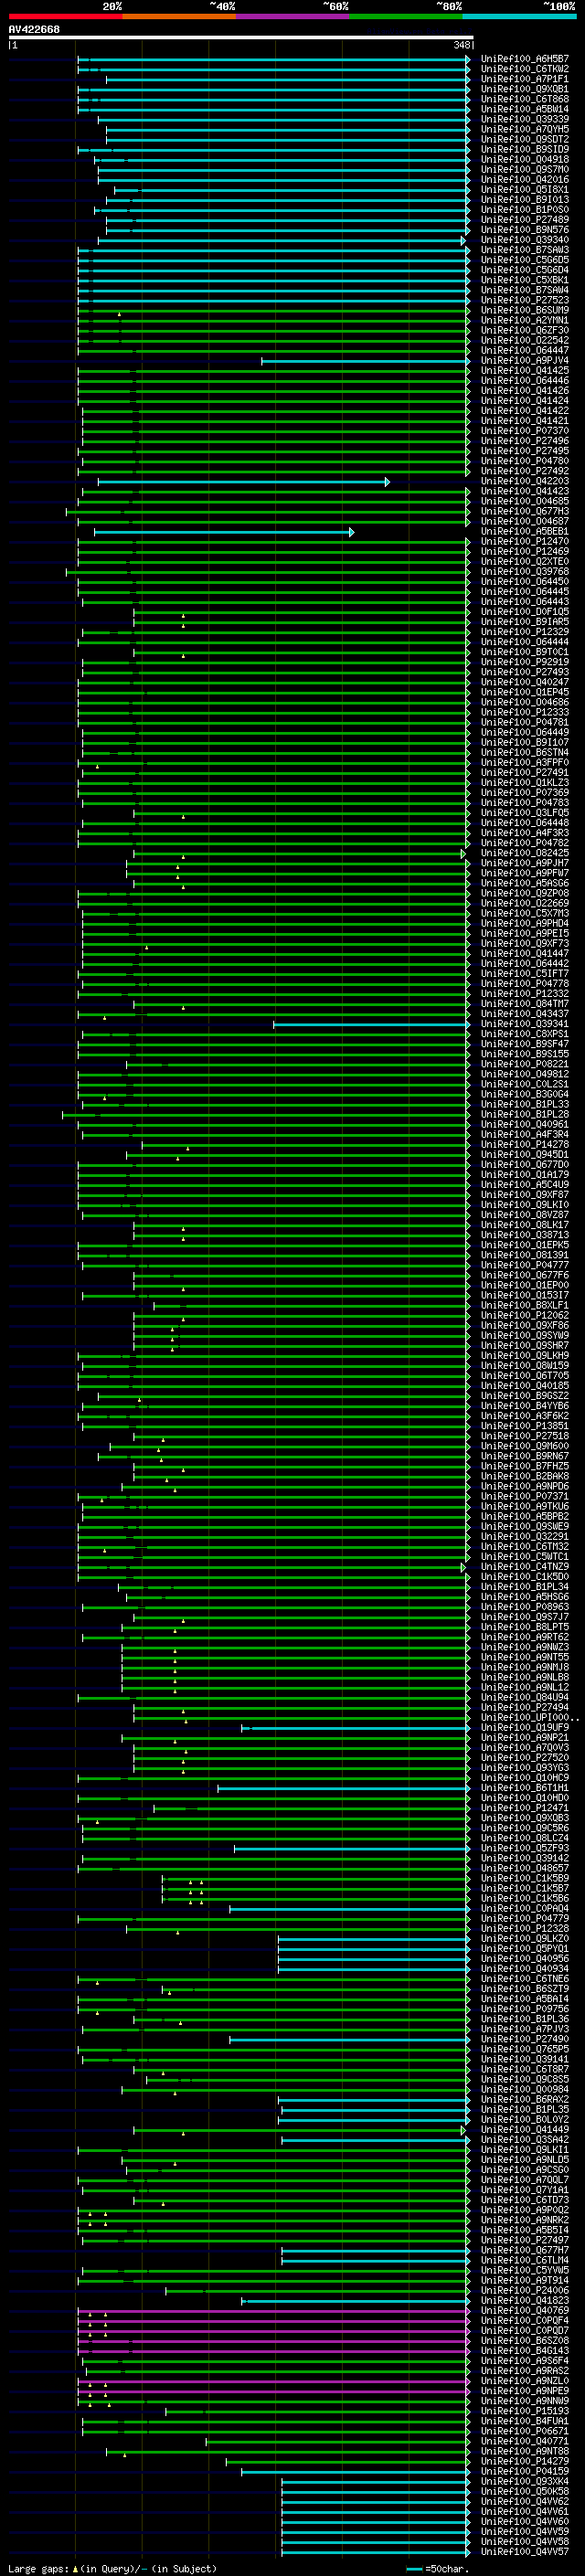
Task: Open the UniRef100_P08963 hit
Action: click(x=524, y=1606)
